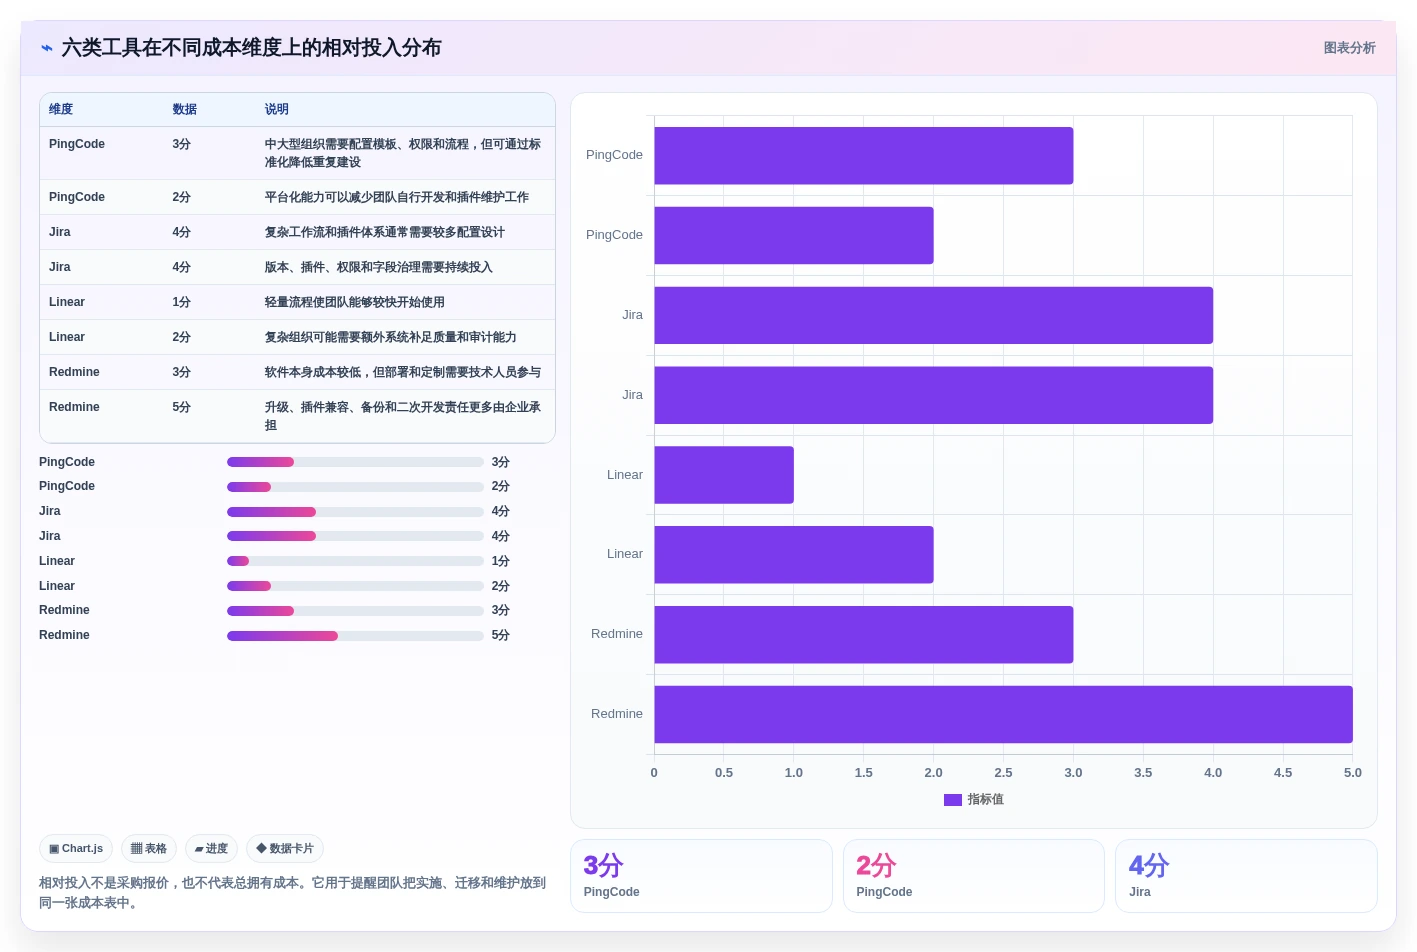Click the PingCode 3分 progress bar
1417x952 pixels.
click(355, 462)
